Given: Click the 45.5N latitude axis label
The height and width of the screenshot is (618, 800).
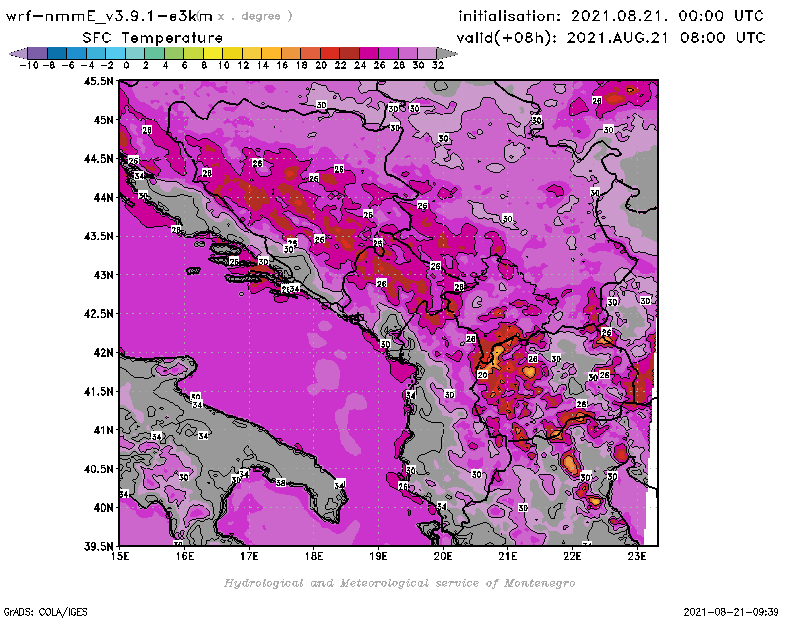Looking at the screenshot, I should (98, 81).
